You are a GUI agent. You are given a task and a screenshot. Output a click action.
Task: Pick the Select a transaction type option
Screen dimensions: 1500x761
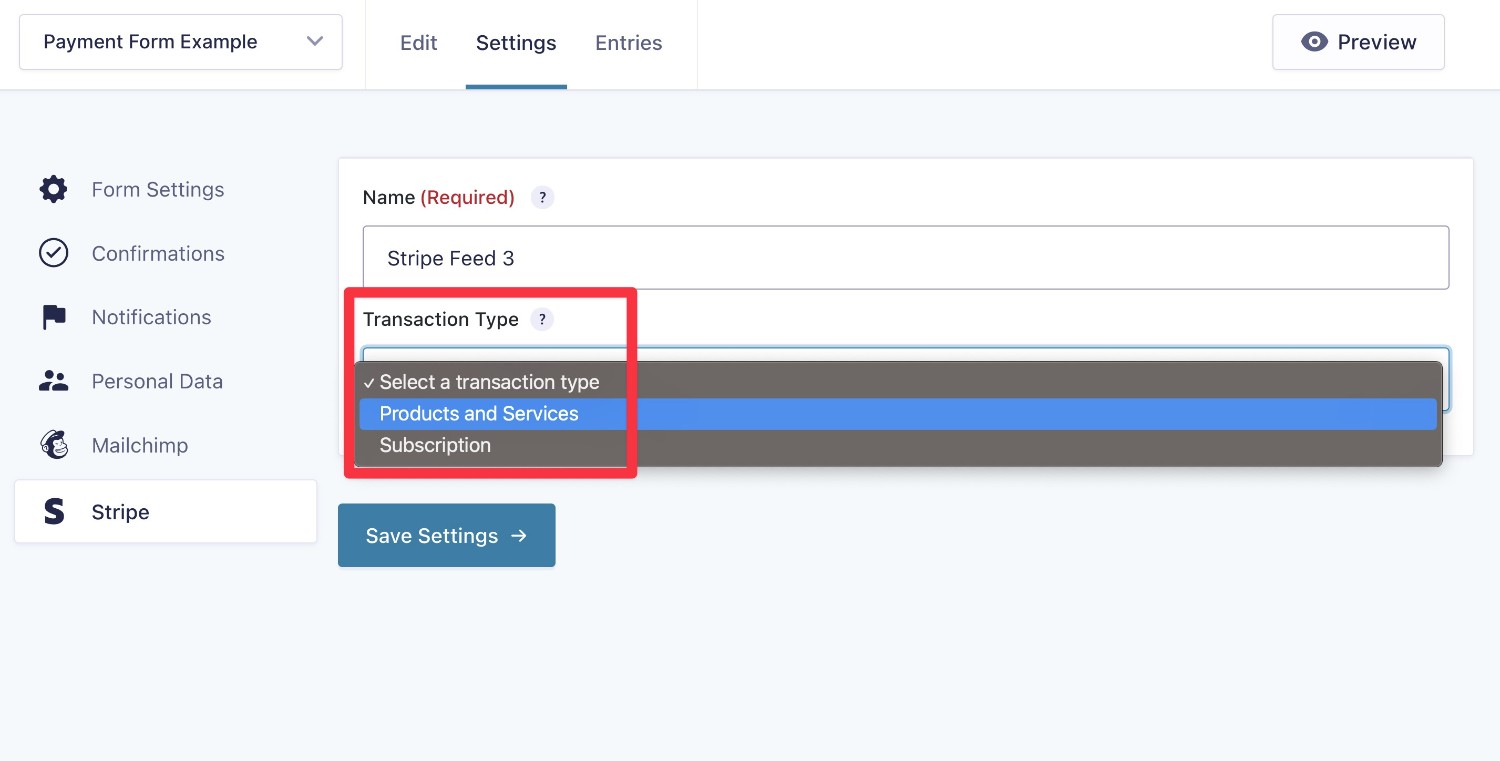click(x=489, y=382)
